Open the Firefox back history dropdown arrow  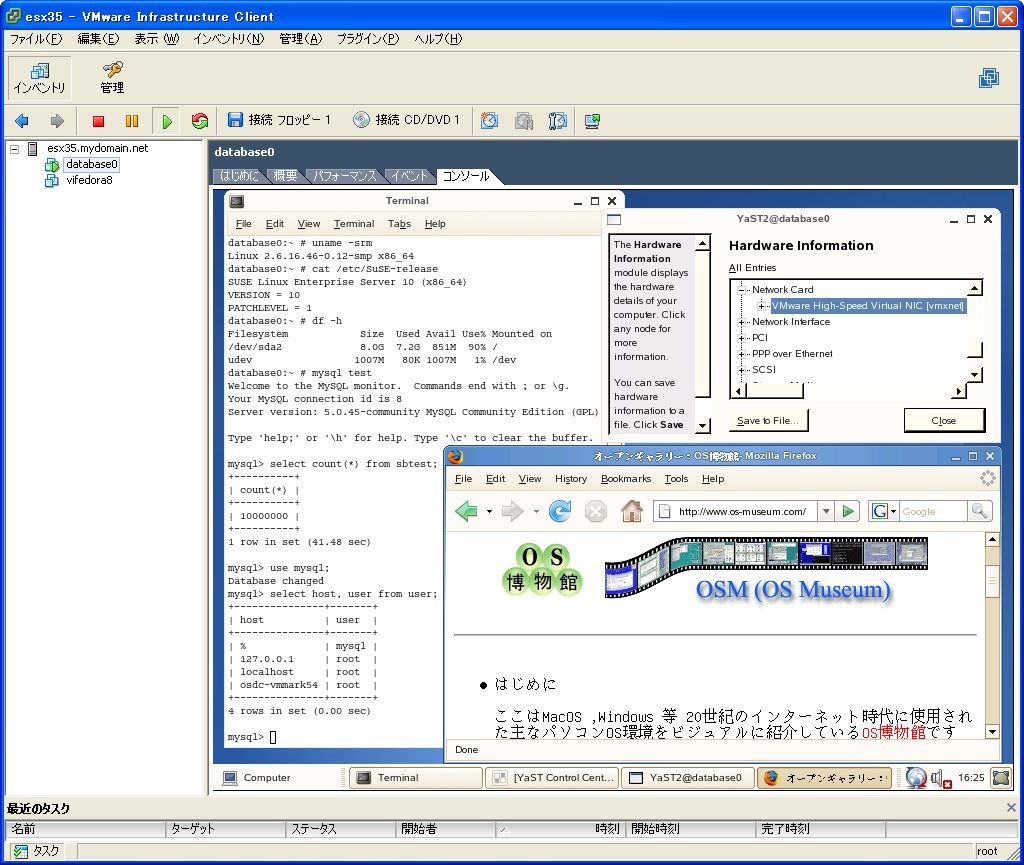tap(489, 511)
